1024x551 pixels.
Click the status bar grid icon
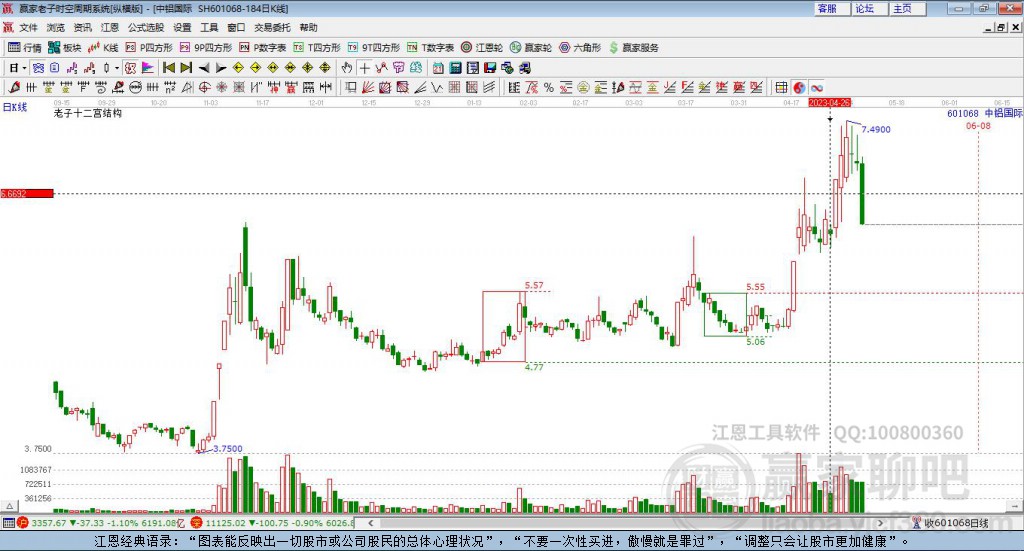[8, 523]
